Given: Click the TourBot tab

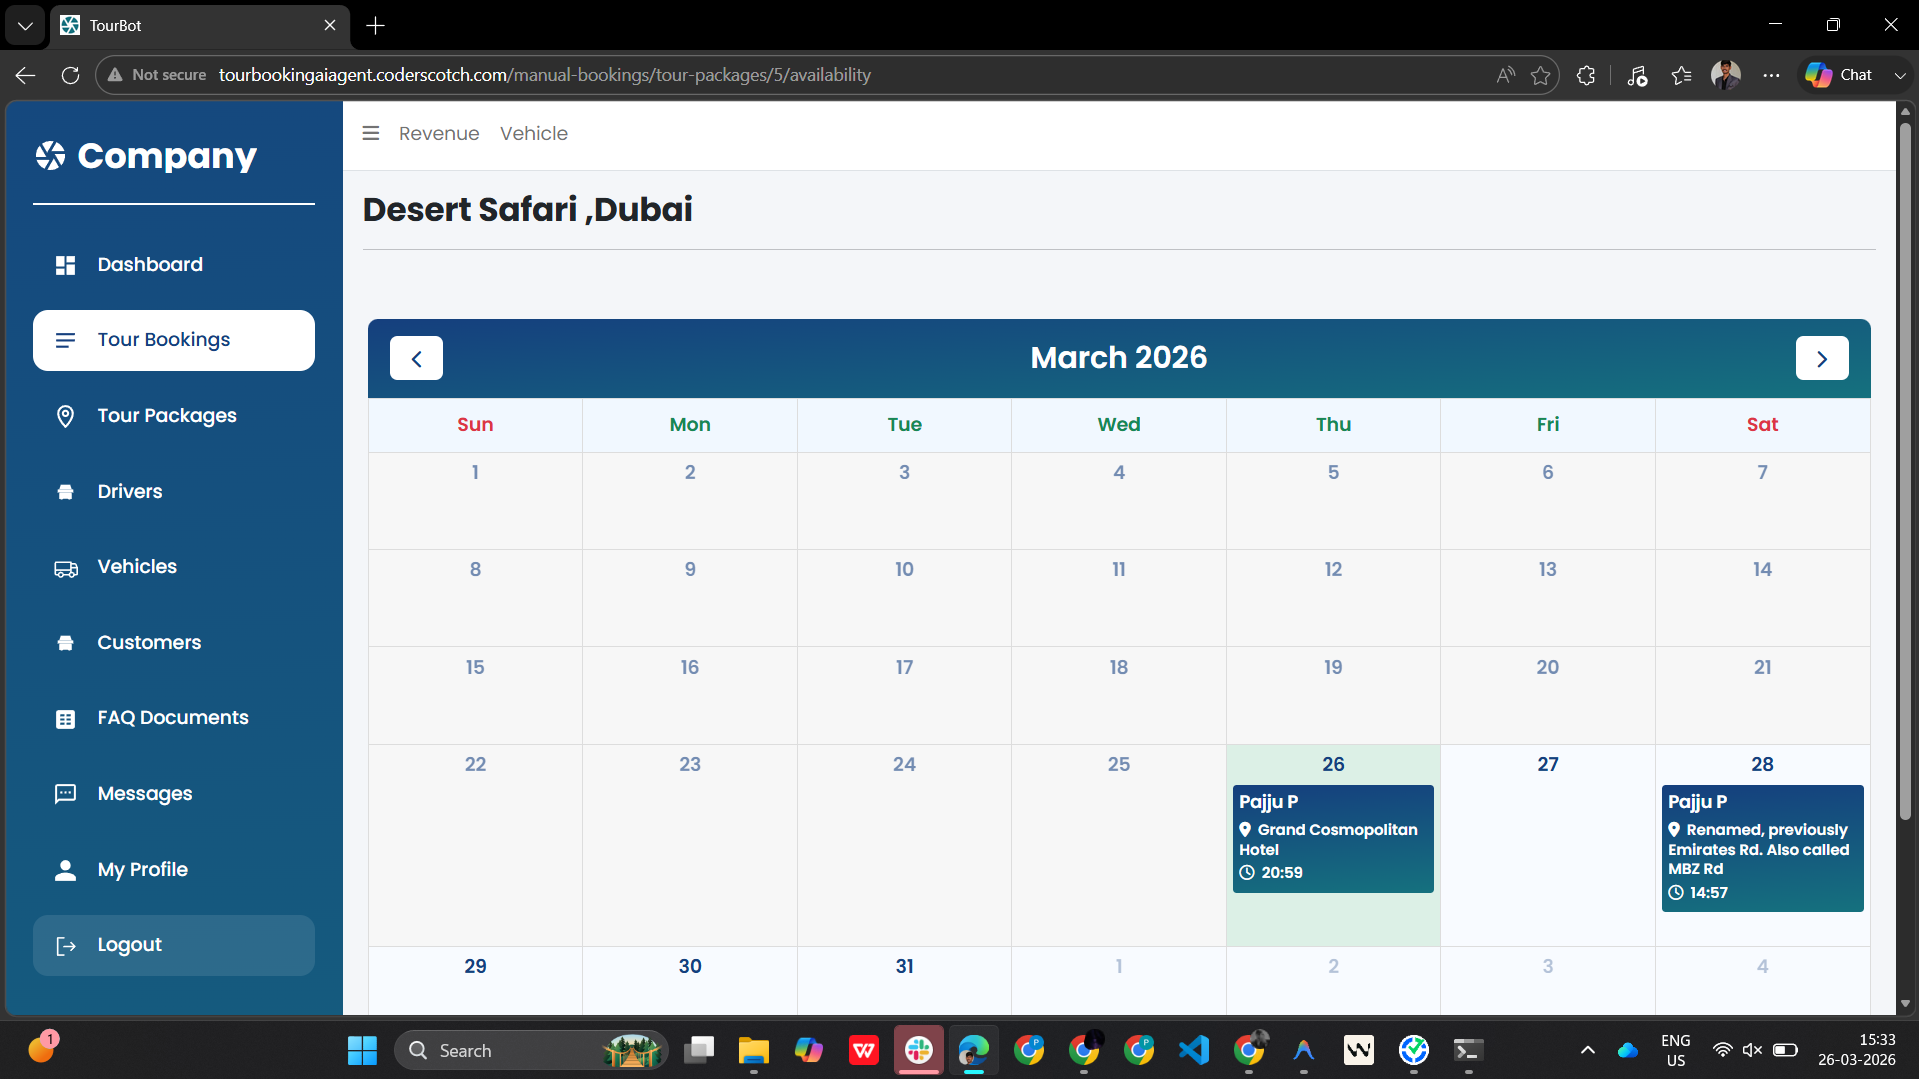Looking at the screenshot, I should click(200, 25).
